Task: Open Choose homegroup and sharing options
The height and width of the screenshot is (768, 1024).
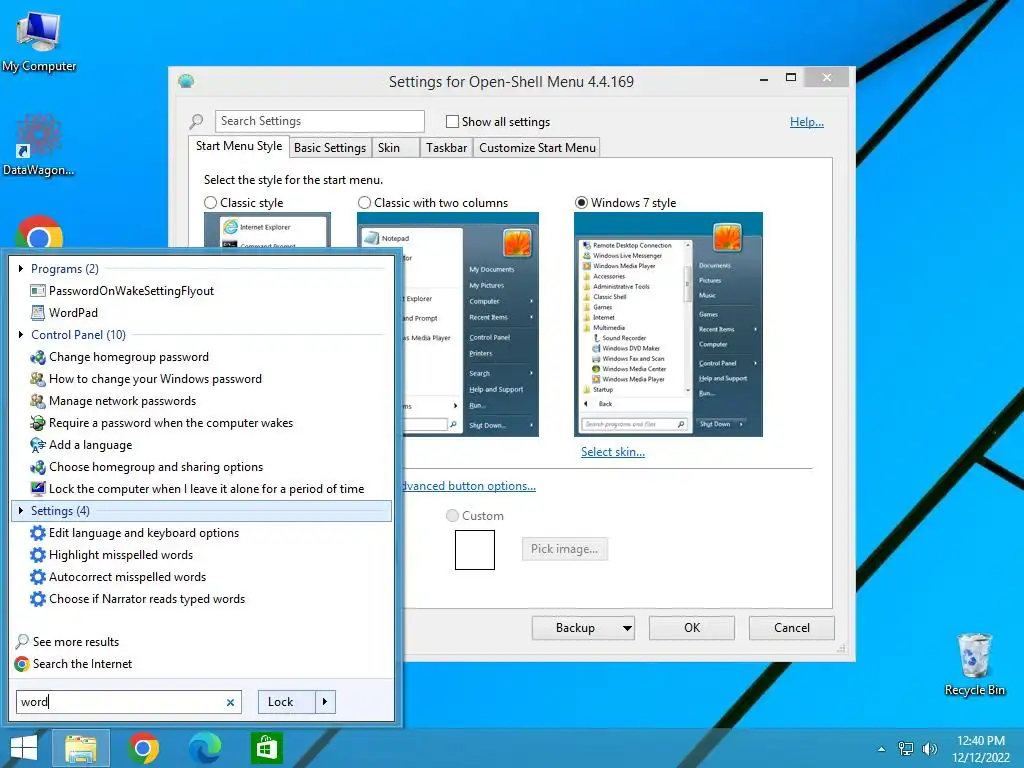Action: tap(155, 467)
